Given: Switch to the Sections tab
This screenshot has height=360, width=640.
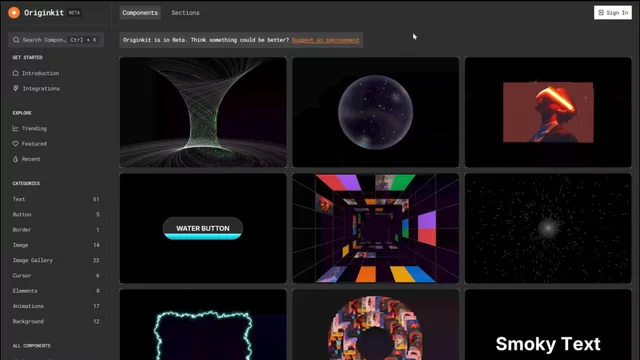Looking at the screenshot, I should click(185, 13).
